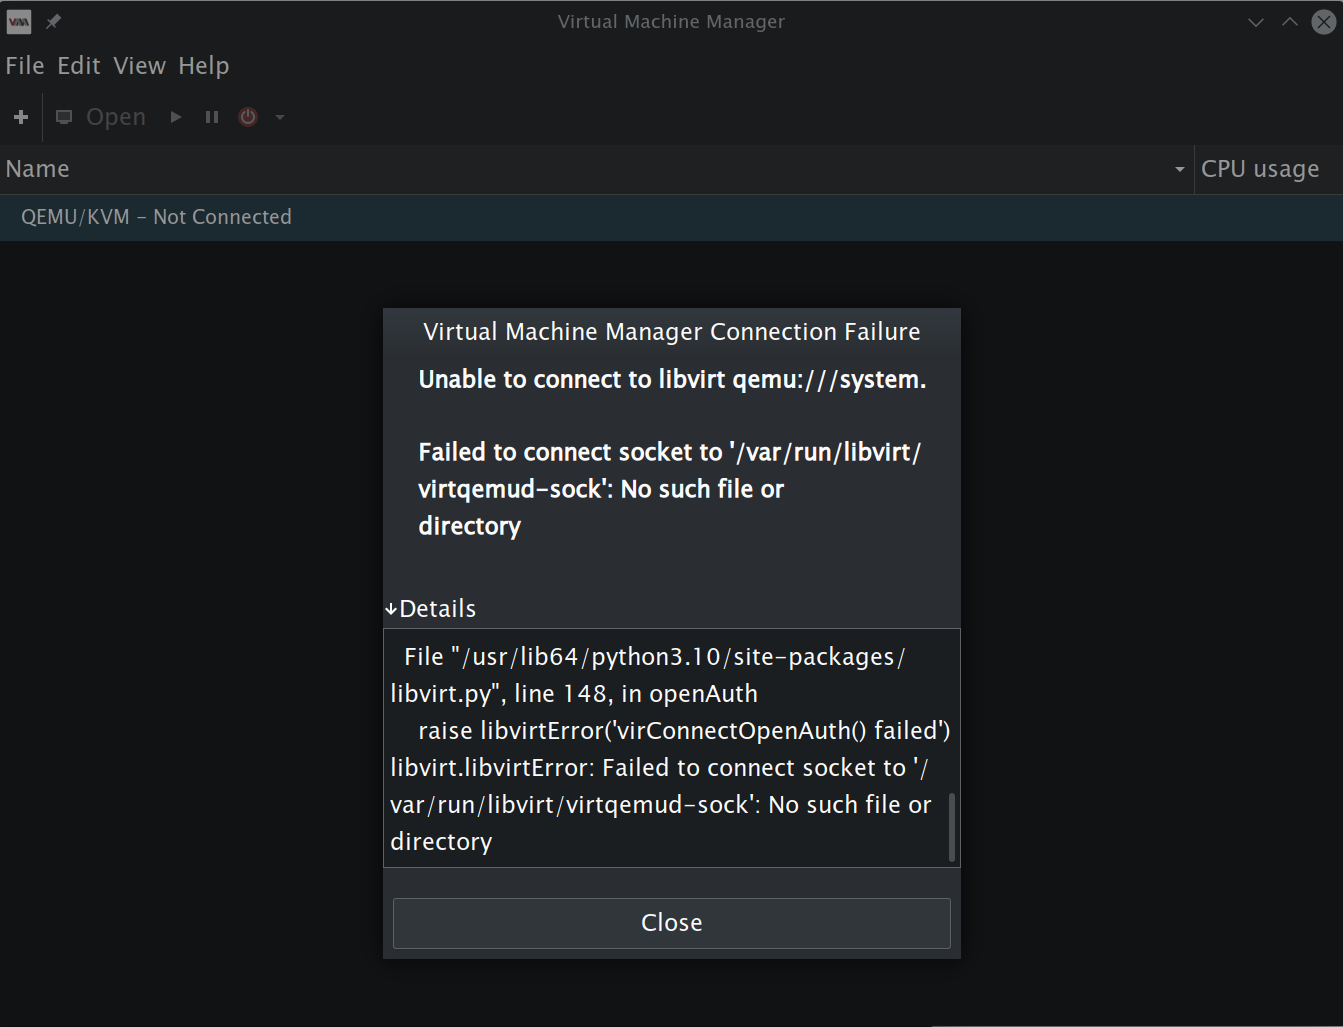
Task: Click the 'Virtual Machine Manager Connection Failure' dialog title
Action: coord(672,332)
